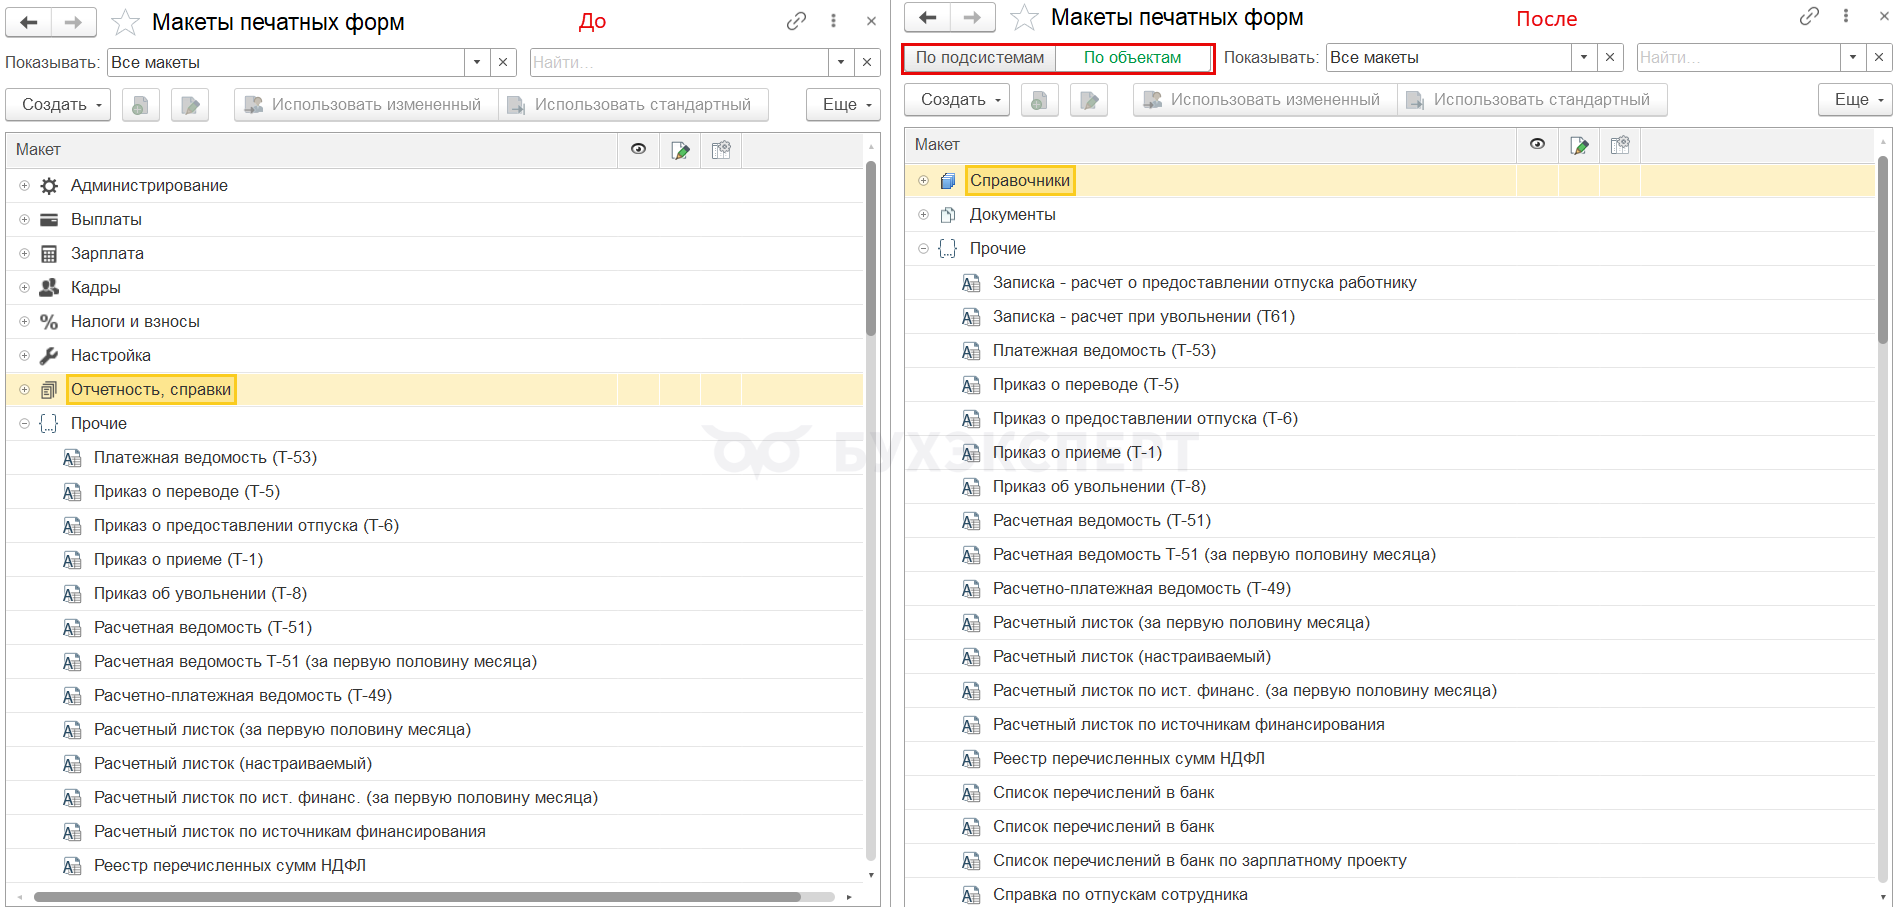Click the settings column header in left table
This screenshot has width=1900, height=907.
[x=721, y=149]
